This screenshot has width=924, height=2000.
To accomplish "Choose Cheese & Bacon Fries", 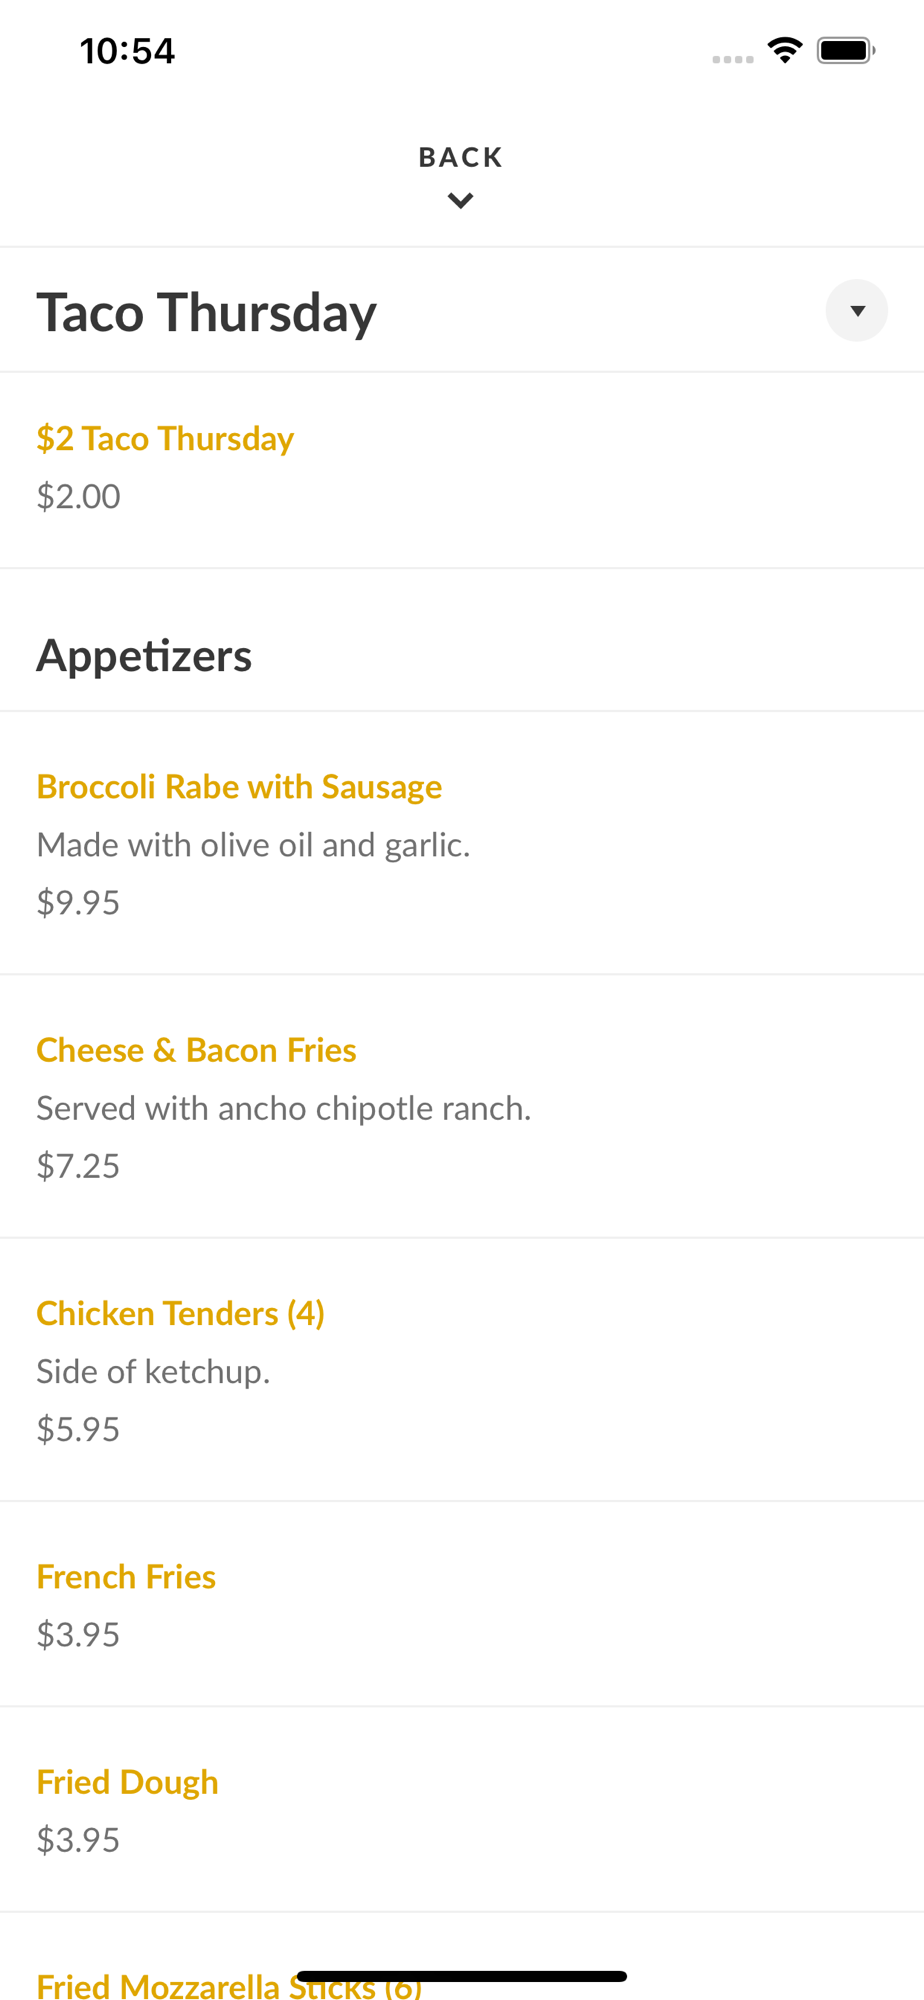I will pos(196,1050).
